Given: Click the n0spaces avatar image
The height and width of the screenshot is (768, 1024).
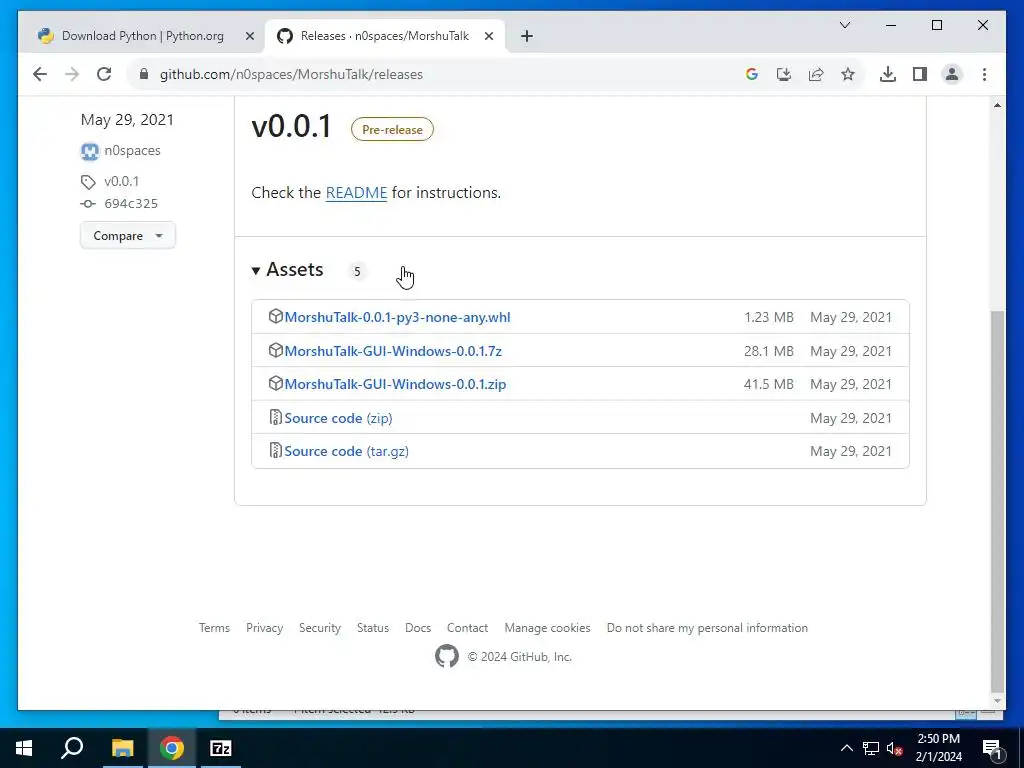Looking at the screenshot, I should coord(89,152).
